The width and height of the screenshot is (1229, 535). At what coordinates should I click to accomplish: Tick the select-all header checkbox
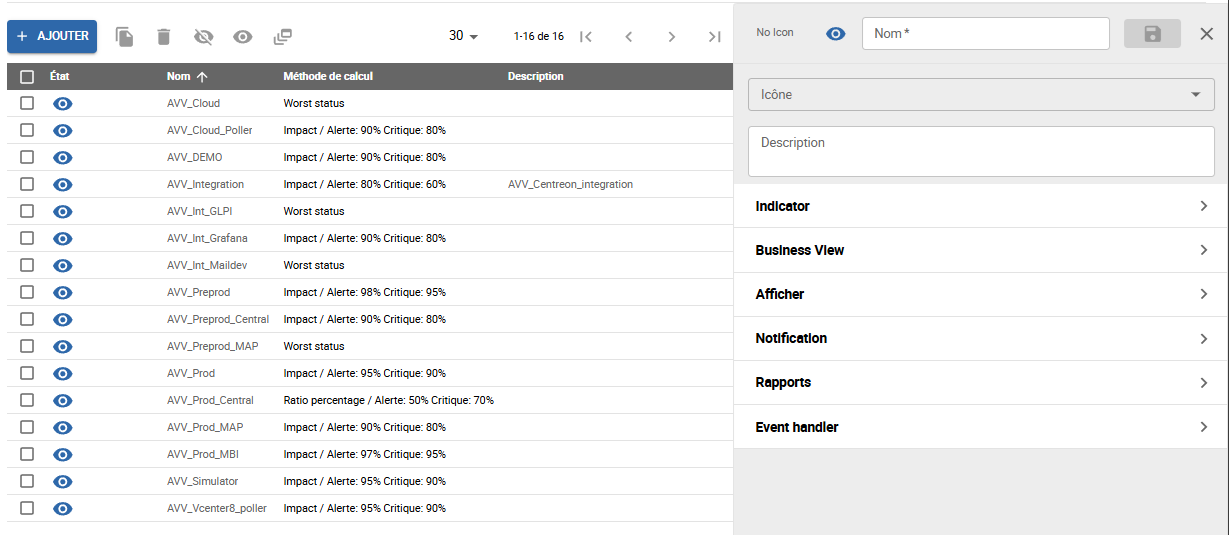[x=27, y=76]
